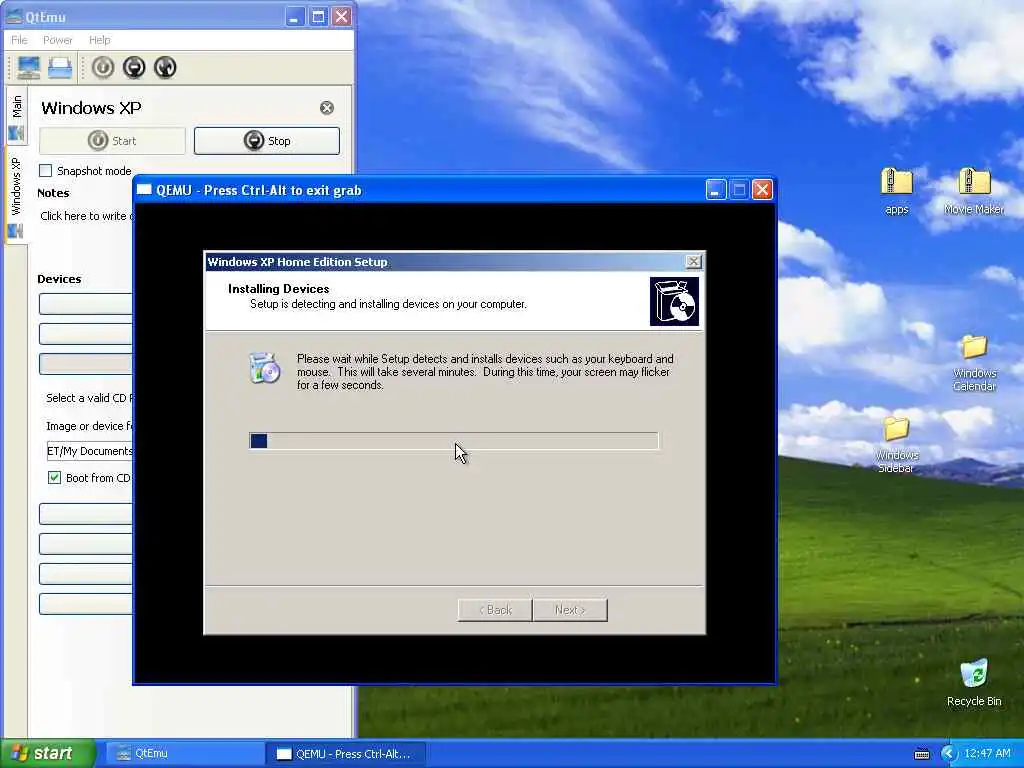Click the restart icon in QtEmu toolbar
Image resolution: width=1024 pixels, height=768 pixels.
click(165, 67)
